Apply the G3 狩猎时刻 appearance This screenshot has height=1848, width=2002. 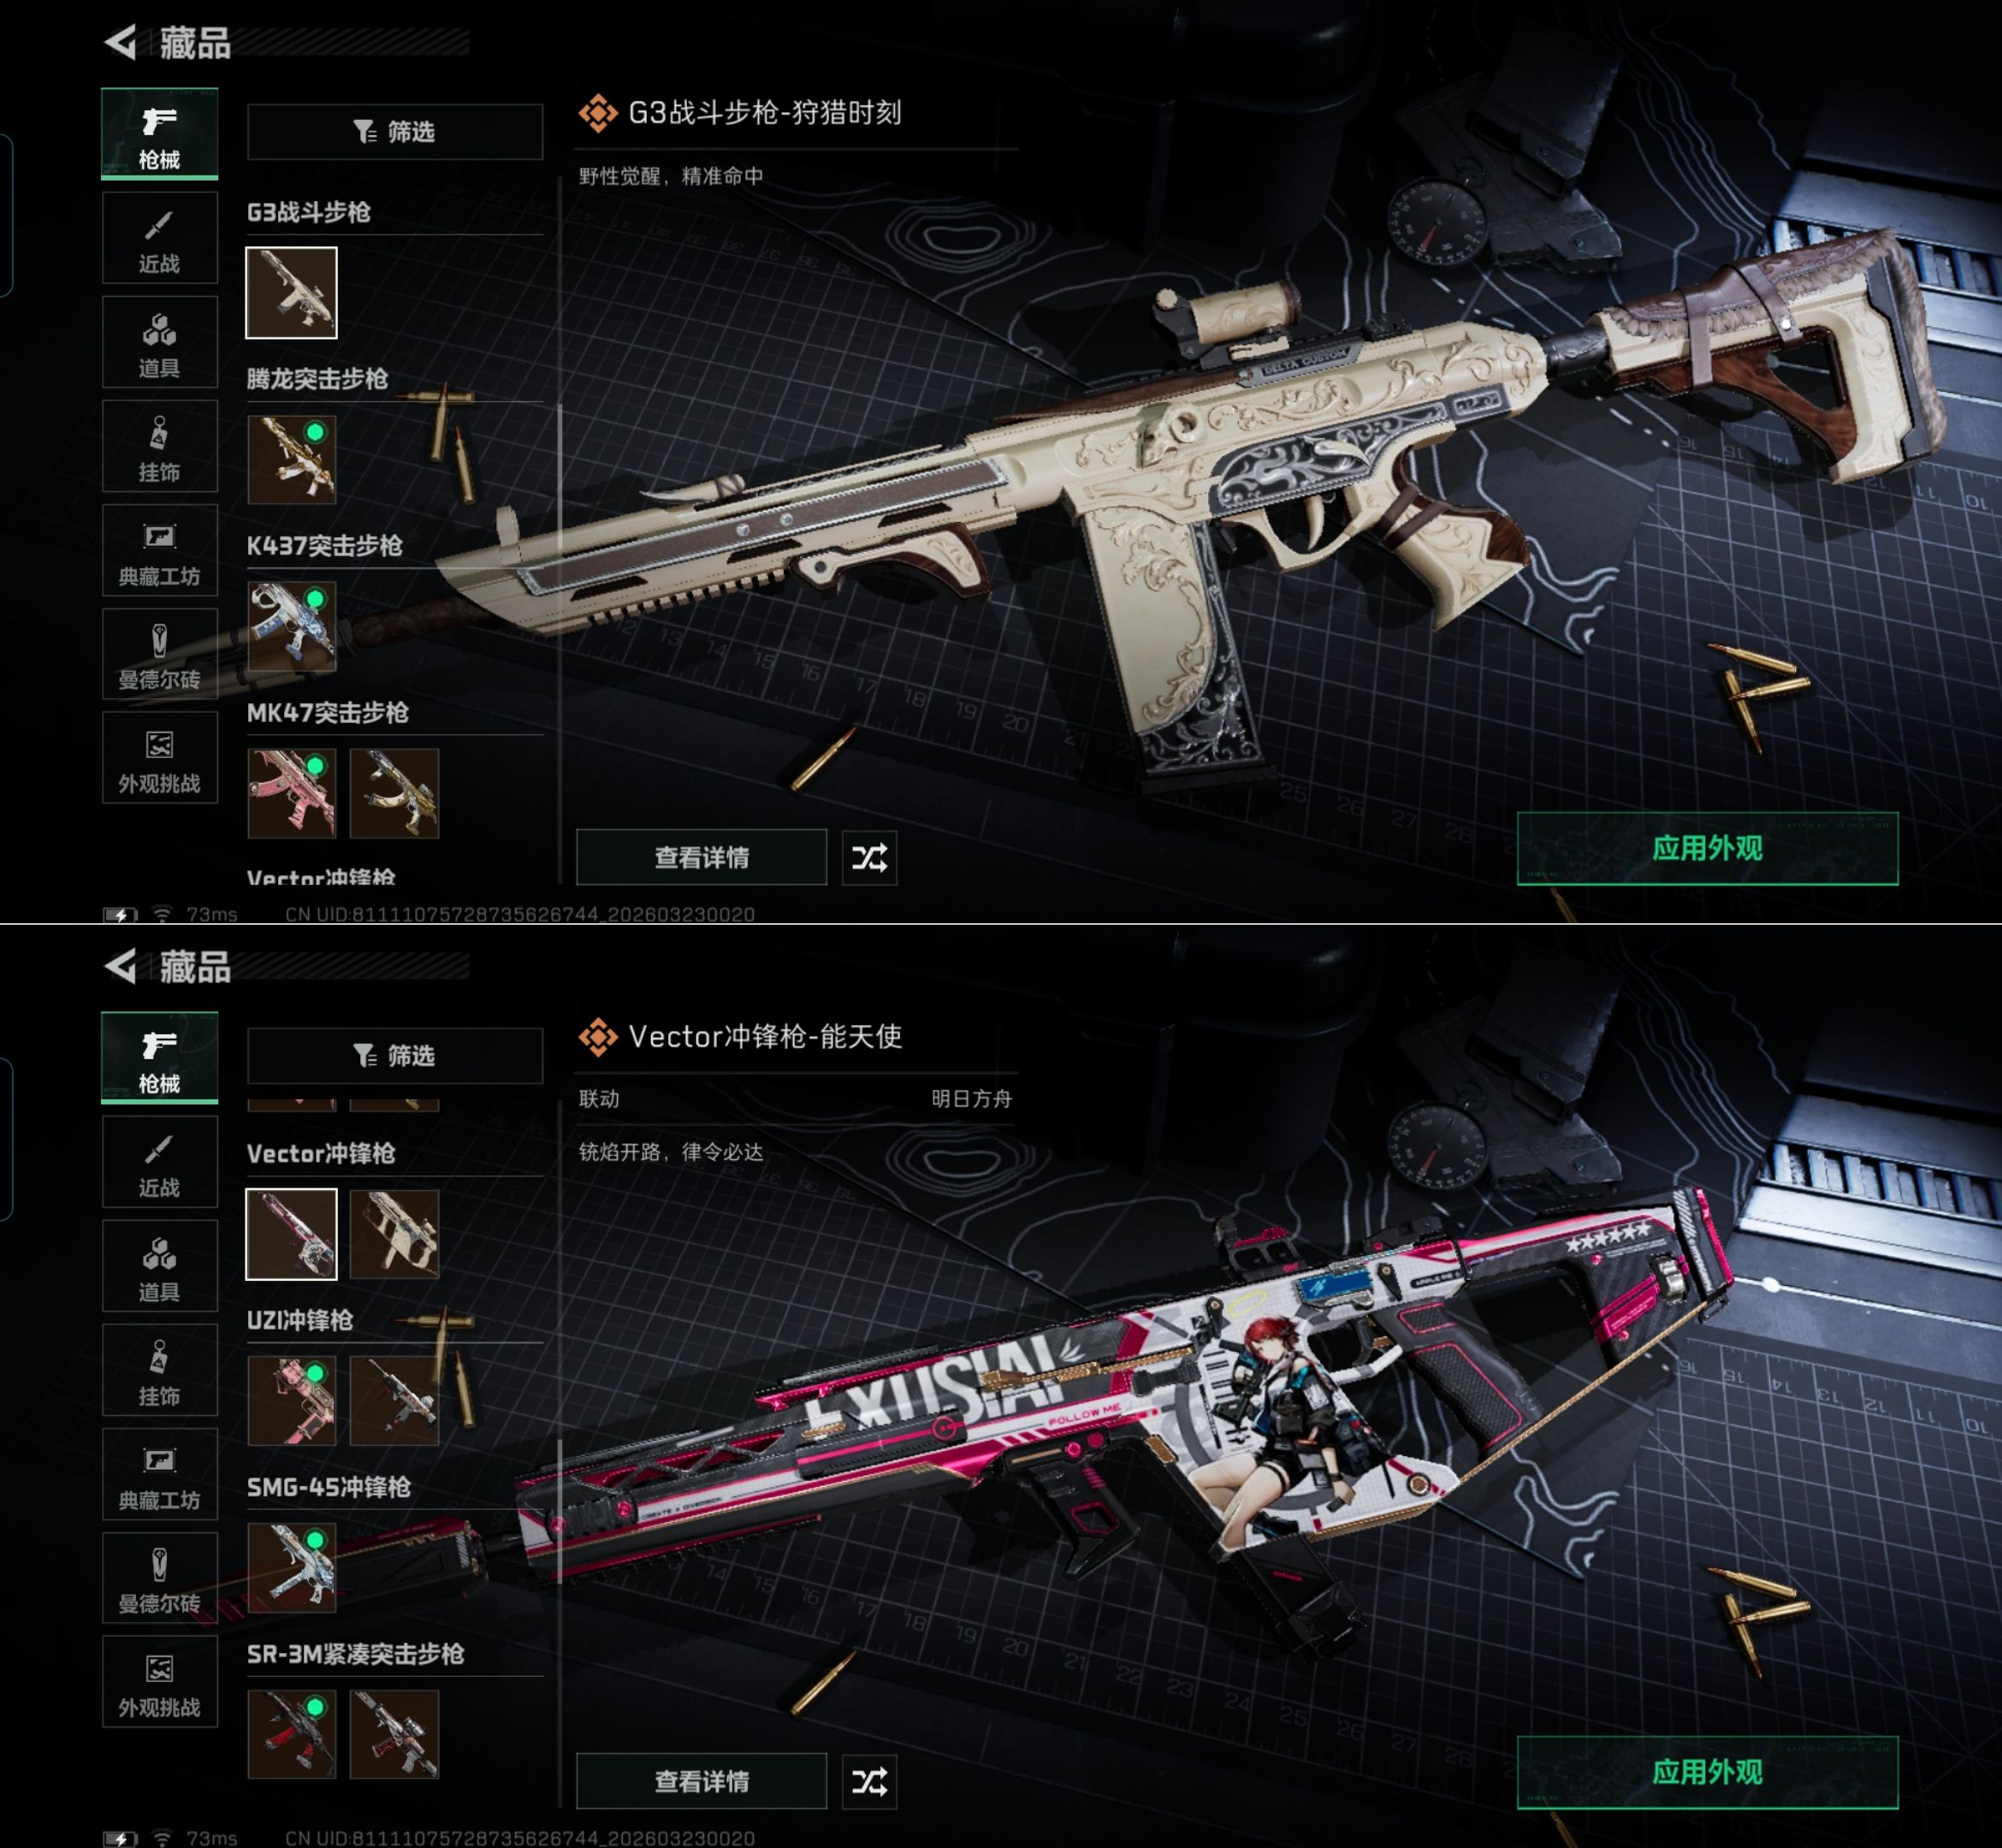pyautogui.click(x=1707, y=848)
